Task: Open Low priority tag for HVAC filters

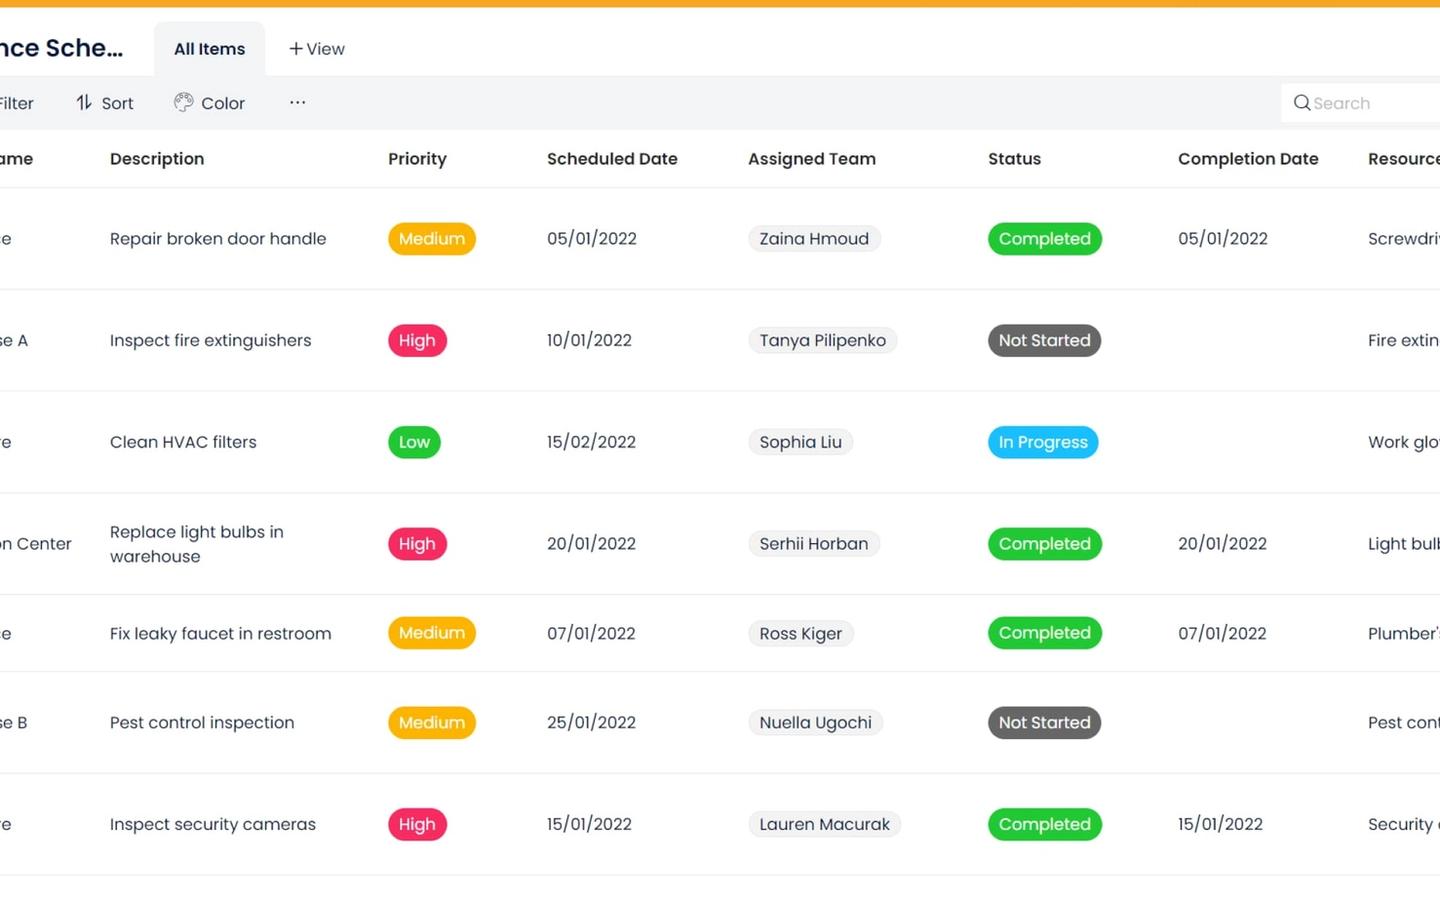Action: click(414, 442)
